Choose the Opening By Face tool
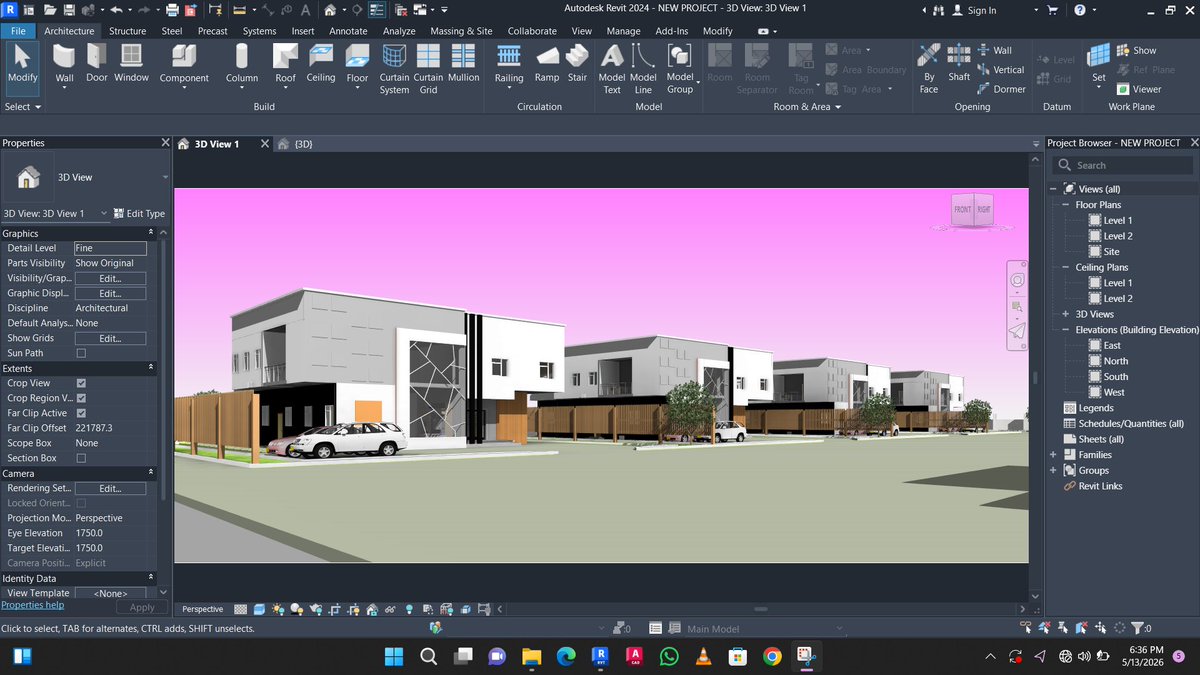1200x675 pixels. [x=929, y=68]
